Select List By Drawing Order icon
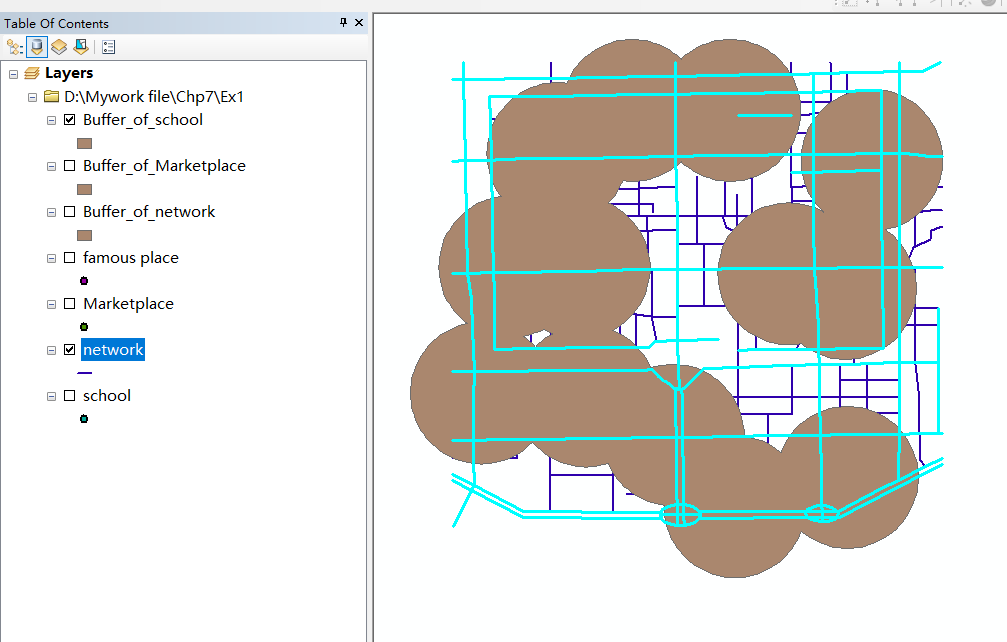The width and height of the screenshot is (1007, 642). click(x=15, y=47)
